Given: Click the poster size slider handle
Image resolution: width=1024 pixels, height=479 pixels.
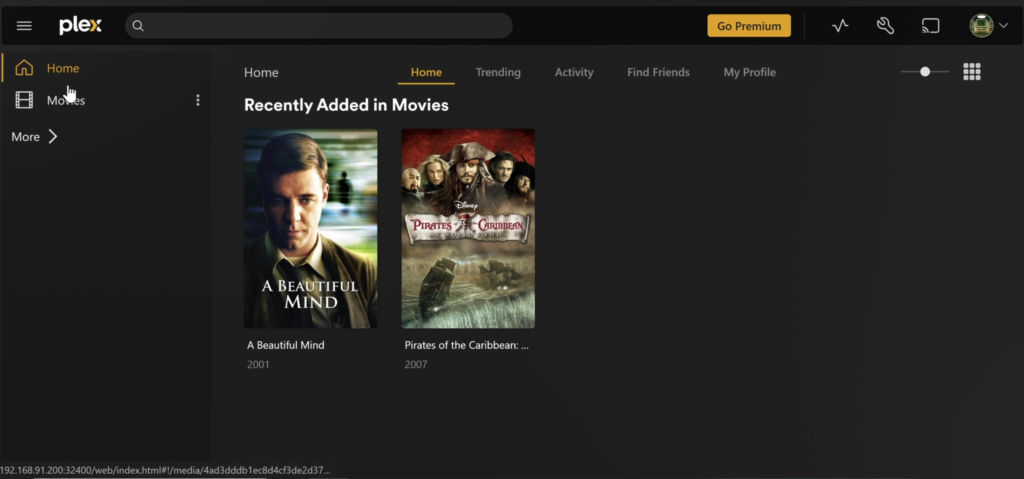Looking at the screenshot, I should click(925, 72).
